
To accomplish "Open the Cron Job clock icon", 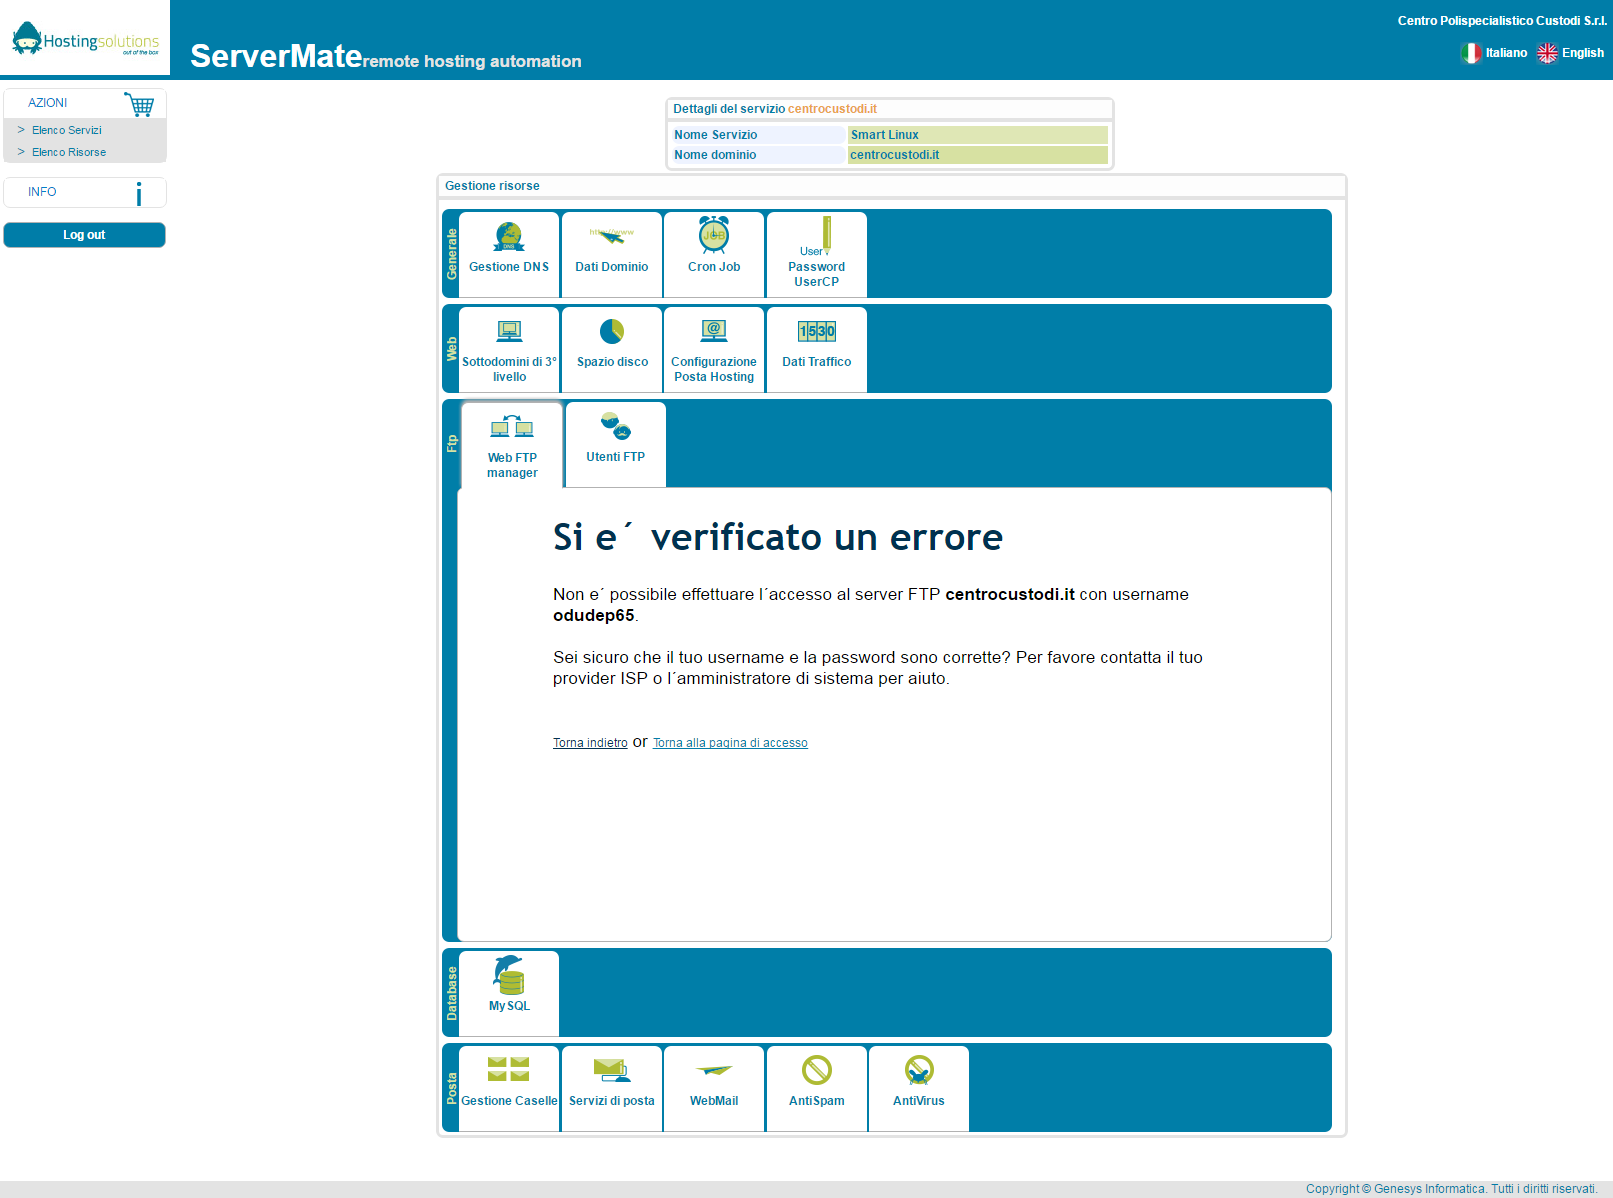I will (x=714, y=234).
